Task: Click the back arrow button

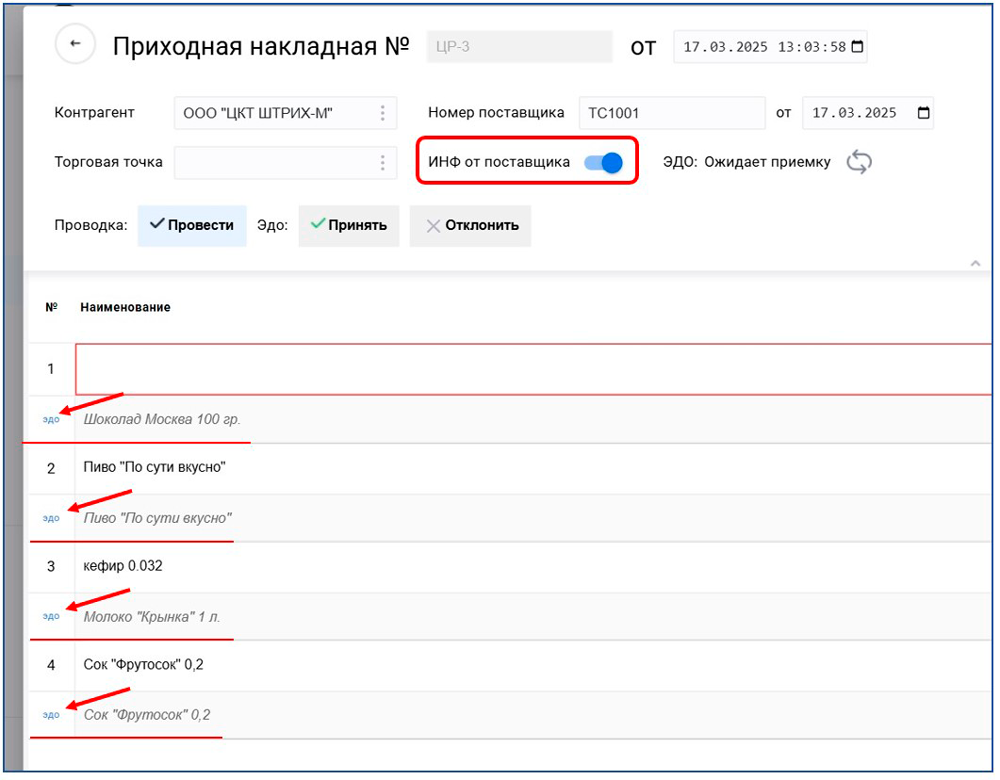Action: (76, 44)
